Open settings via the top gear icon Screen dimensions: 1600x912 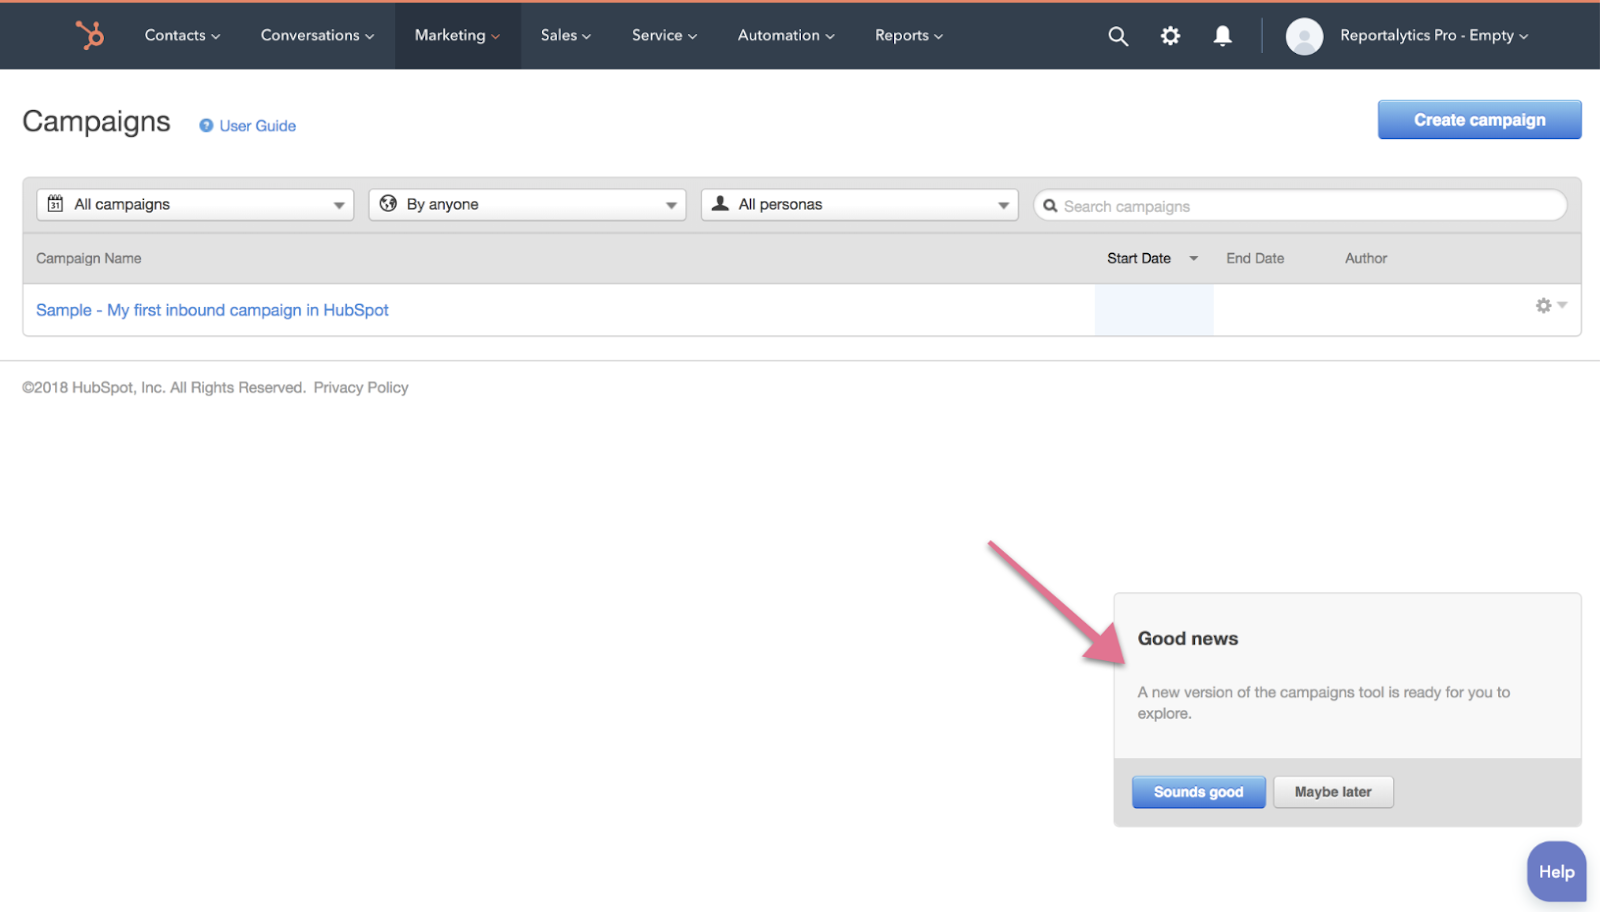pos(1170,36)
